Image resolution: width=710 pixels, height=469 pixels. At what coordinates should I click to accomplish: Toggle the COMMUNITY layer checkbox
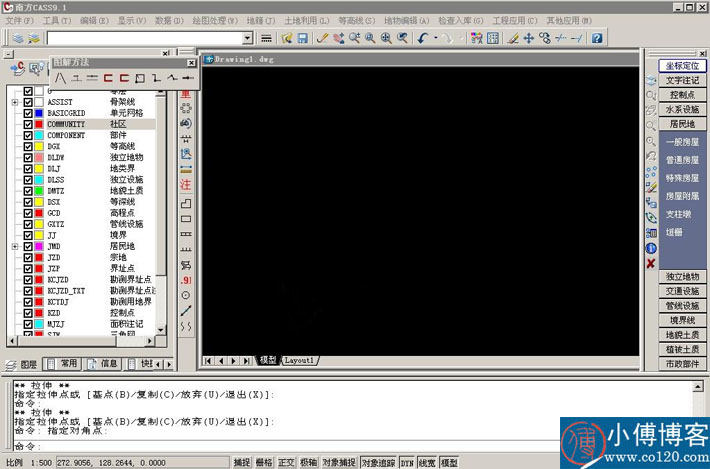coord(28,124)
